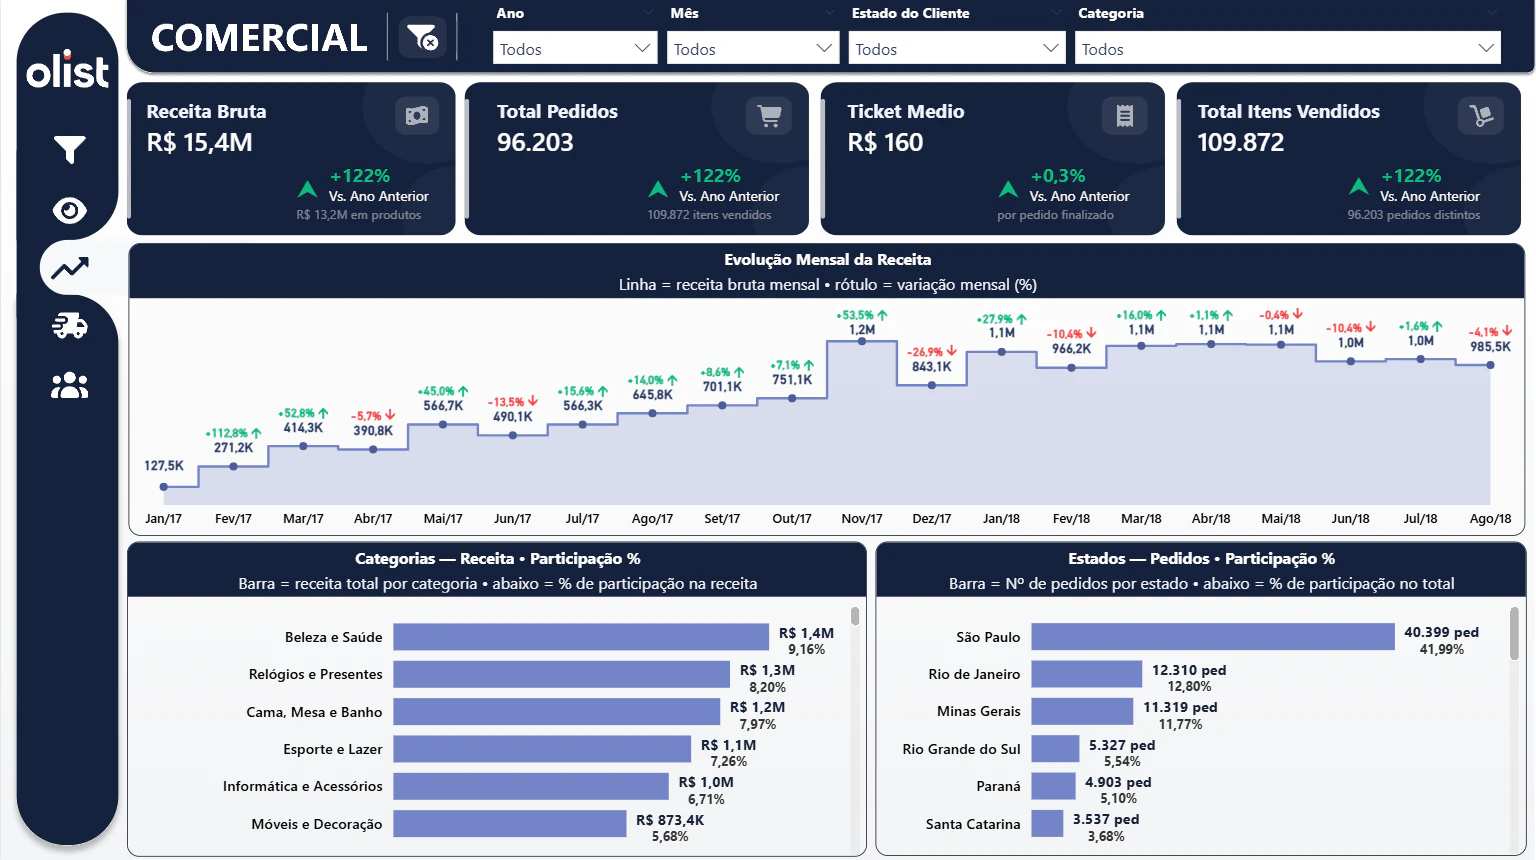Click the Informática e Acessórios bar

coord(531,786)
